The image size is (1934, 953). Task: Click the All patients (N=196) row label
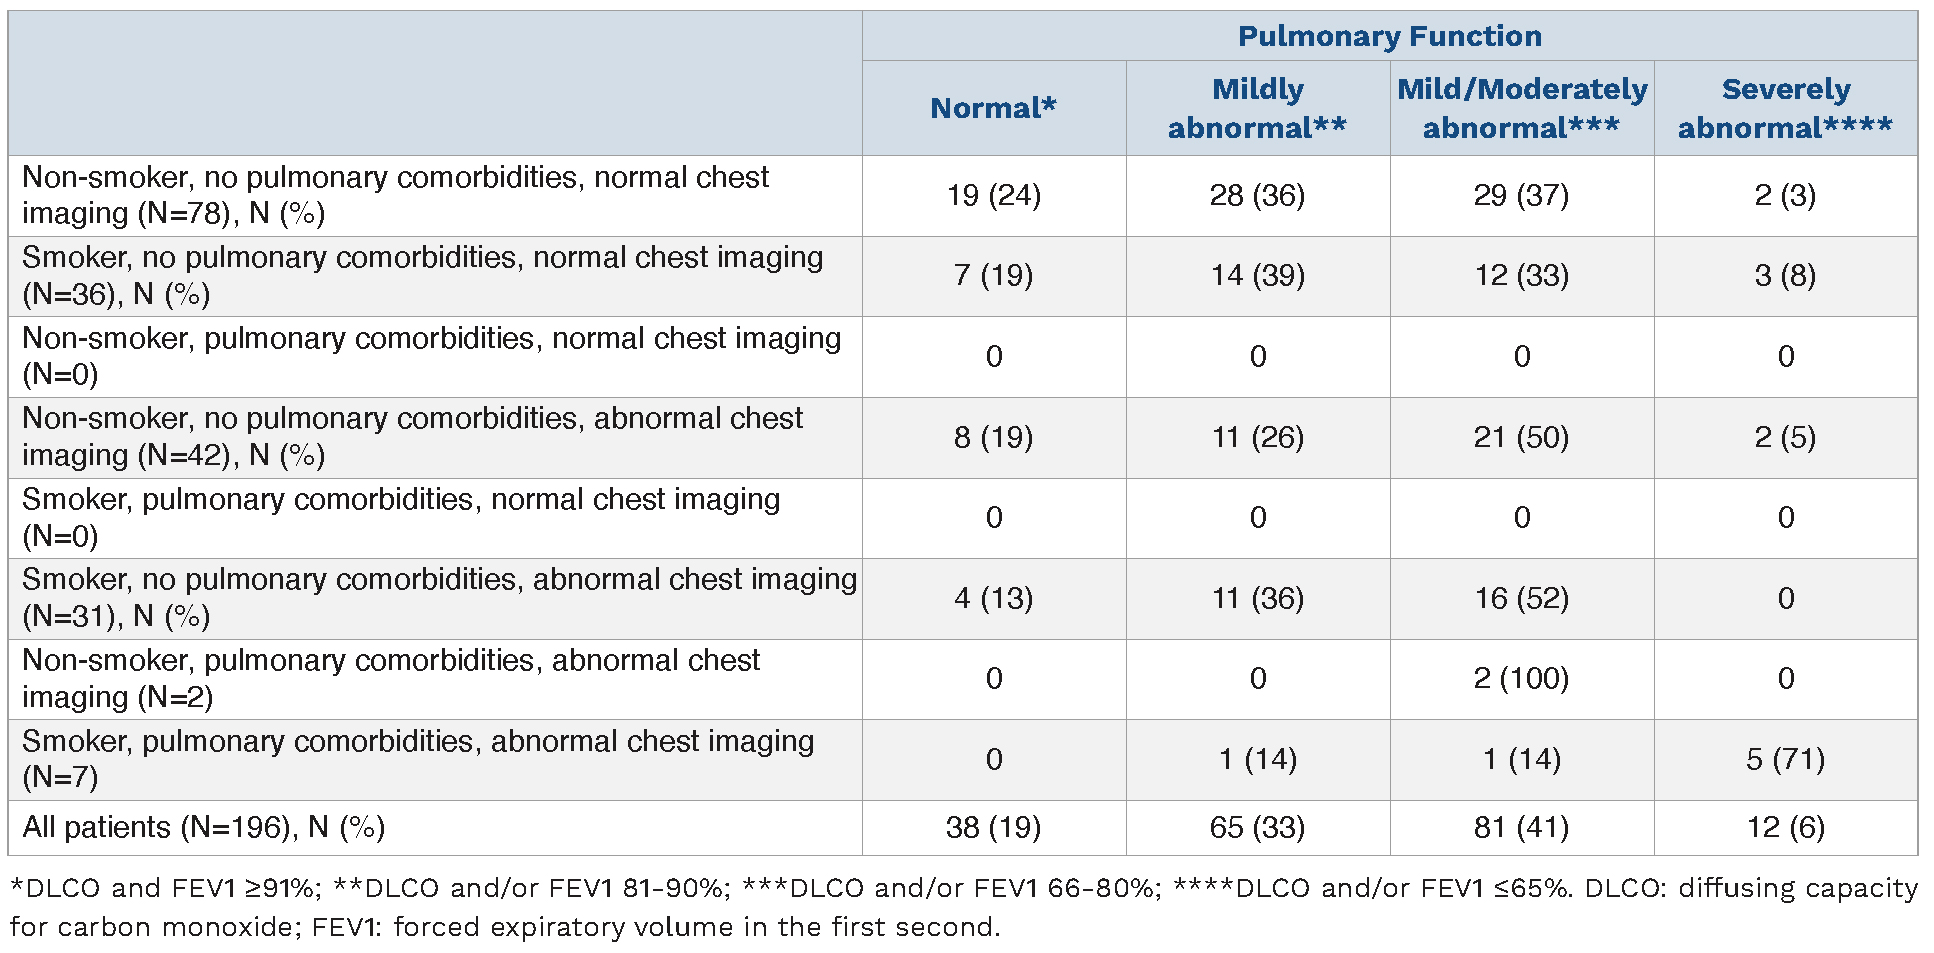(203, 827)
